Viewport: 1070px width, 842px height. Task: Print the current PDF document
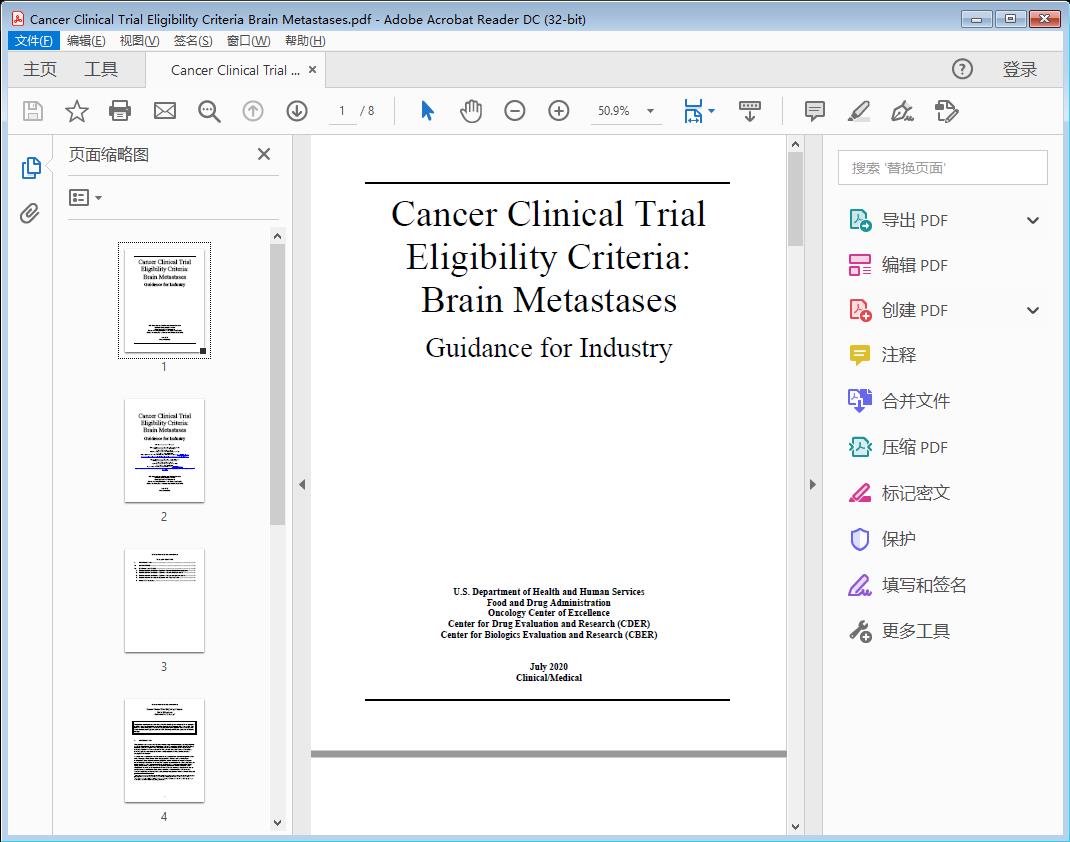point(120,110)
